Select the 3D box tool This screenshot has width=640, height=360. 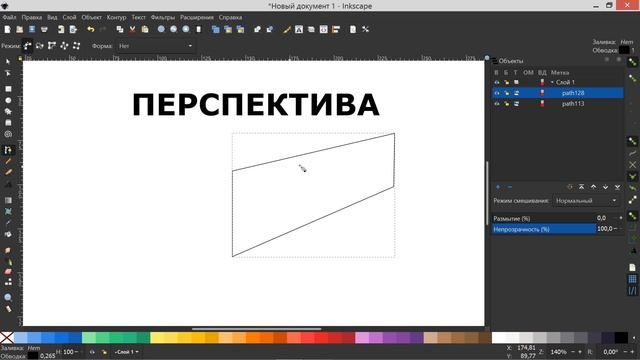point(8,123)
